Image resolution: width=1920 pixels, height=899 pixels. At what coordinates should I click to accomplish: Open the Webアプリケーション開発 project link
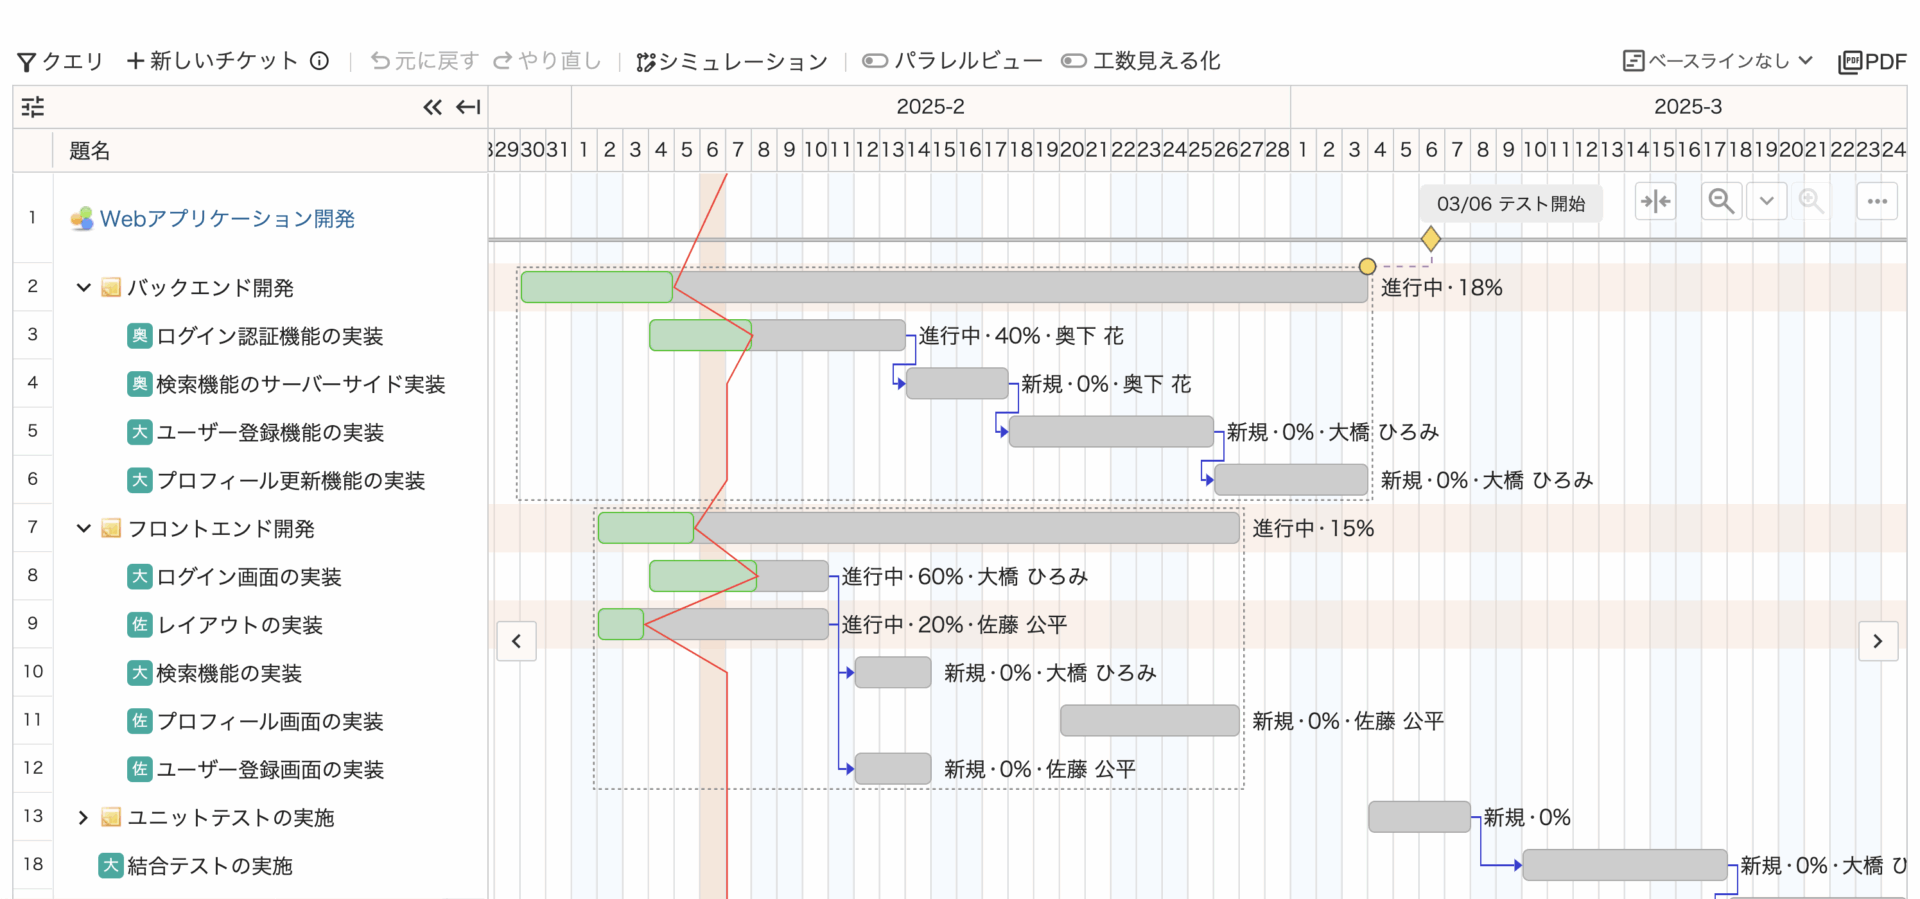[x=227, y=219]
